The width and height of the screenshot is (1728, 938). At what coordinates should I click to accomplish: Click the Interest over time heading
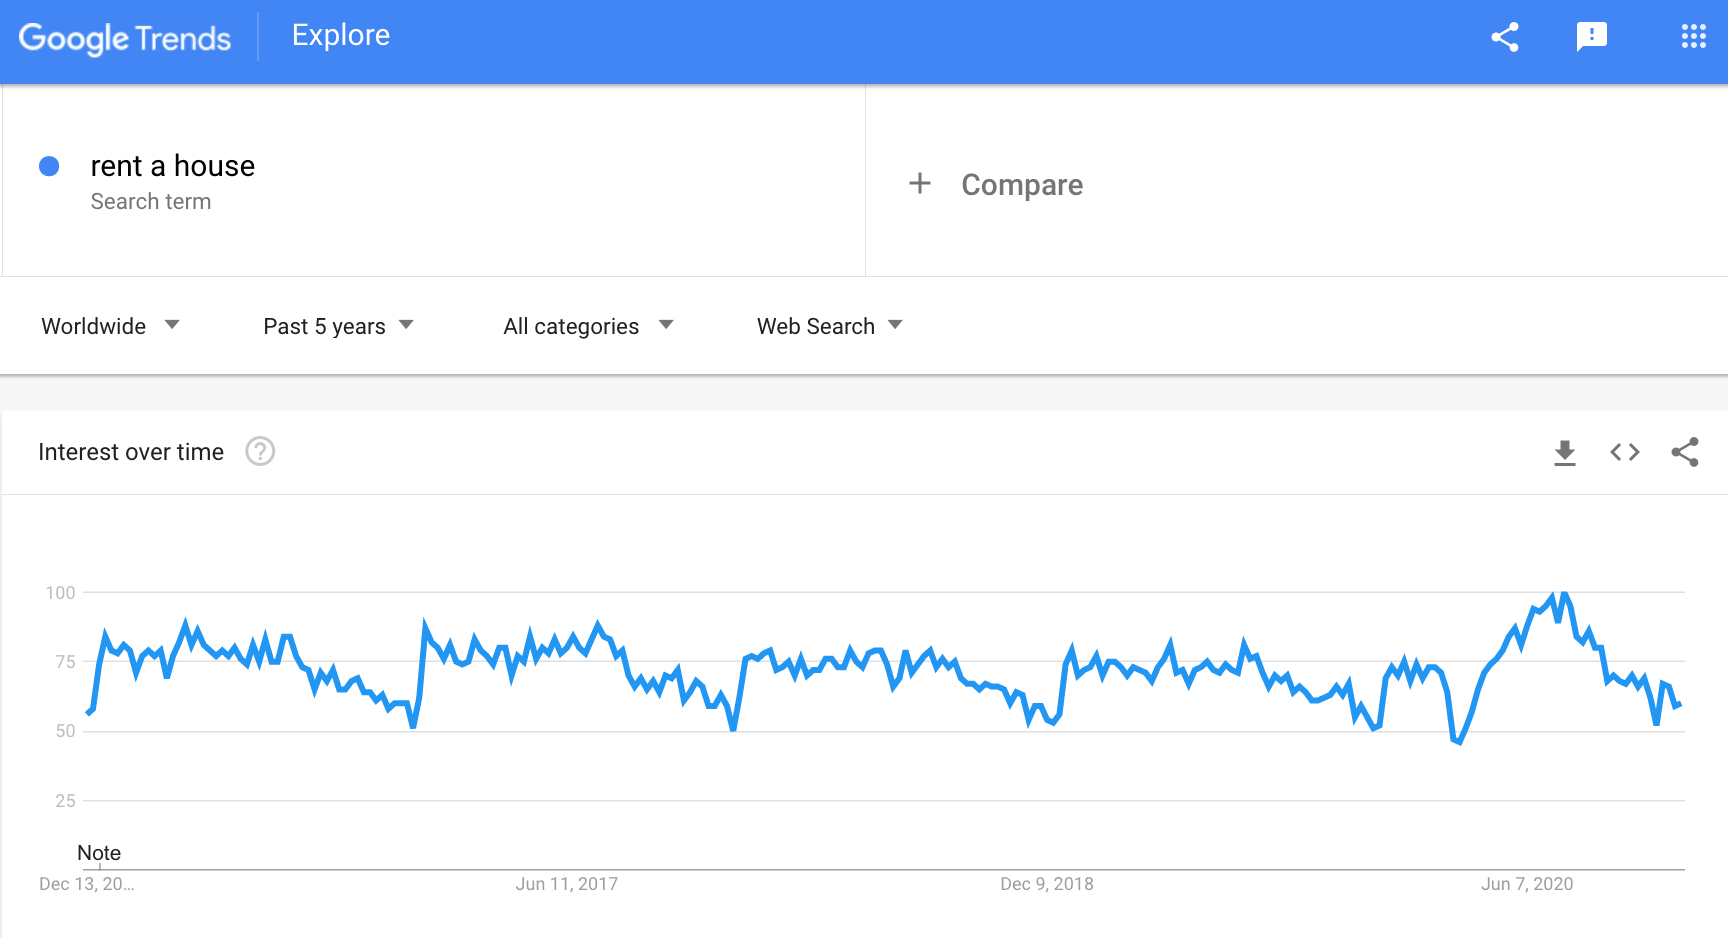131,452
